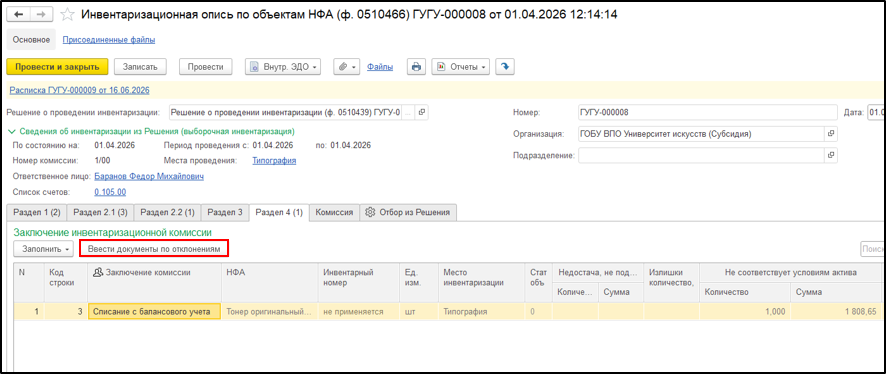The image size is (886, 374).
Task: Click the Организация input field
Action: point(701,134)
